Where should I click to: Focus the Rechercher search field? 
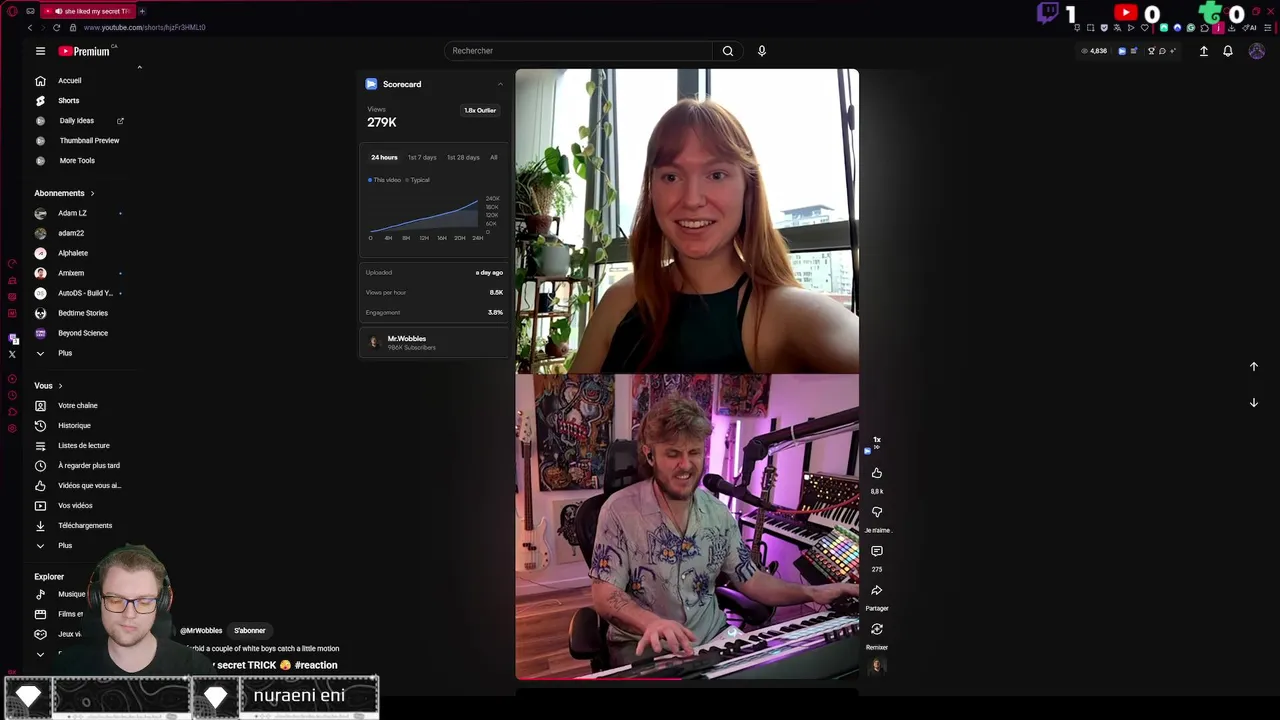(580, 51)
